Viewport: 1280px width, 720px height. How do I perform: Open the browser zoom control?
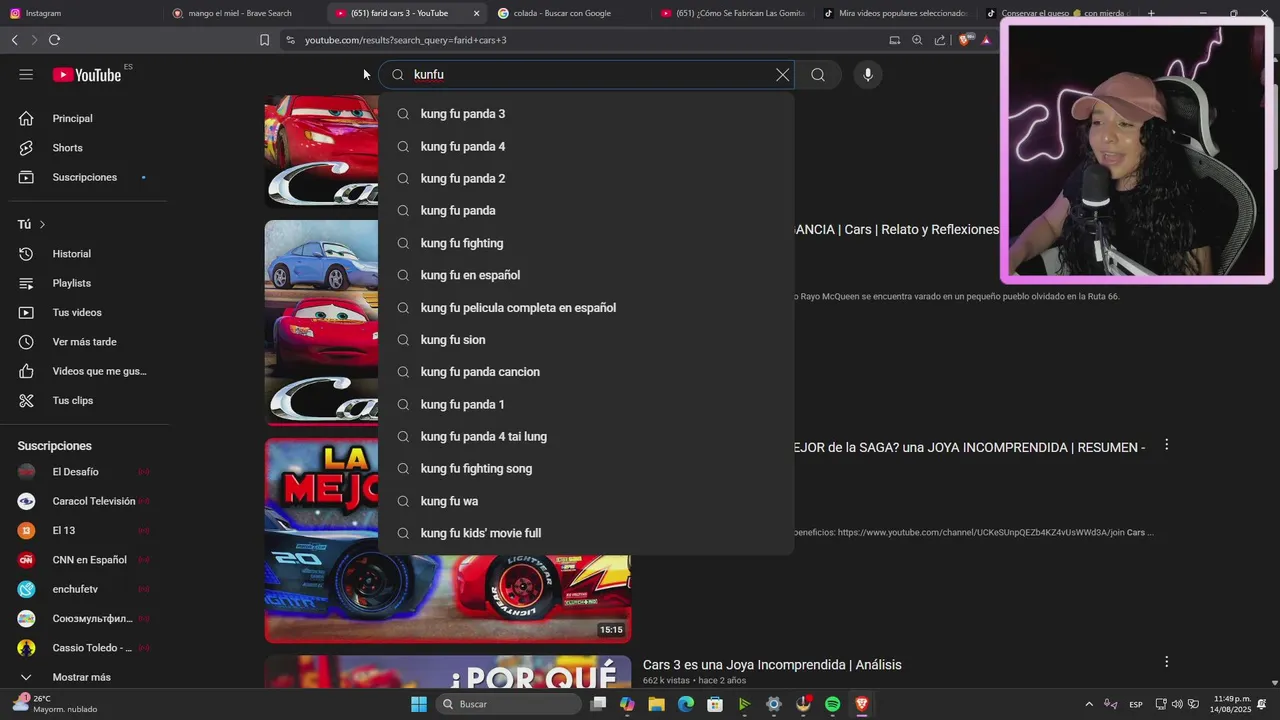pyautogui.click(x=917, y=40)
